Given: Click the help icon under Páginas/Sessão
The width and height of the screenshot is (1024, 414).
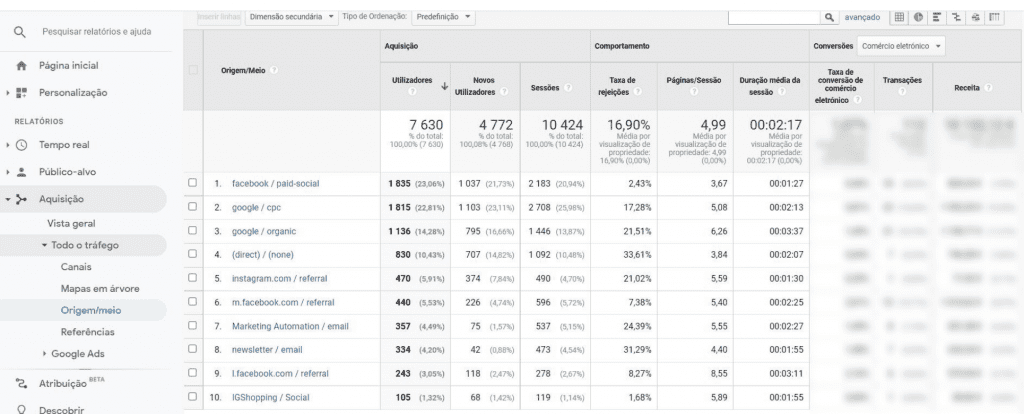Looking at the screenshot, I should [694, 92].
